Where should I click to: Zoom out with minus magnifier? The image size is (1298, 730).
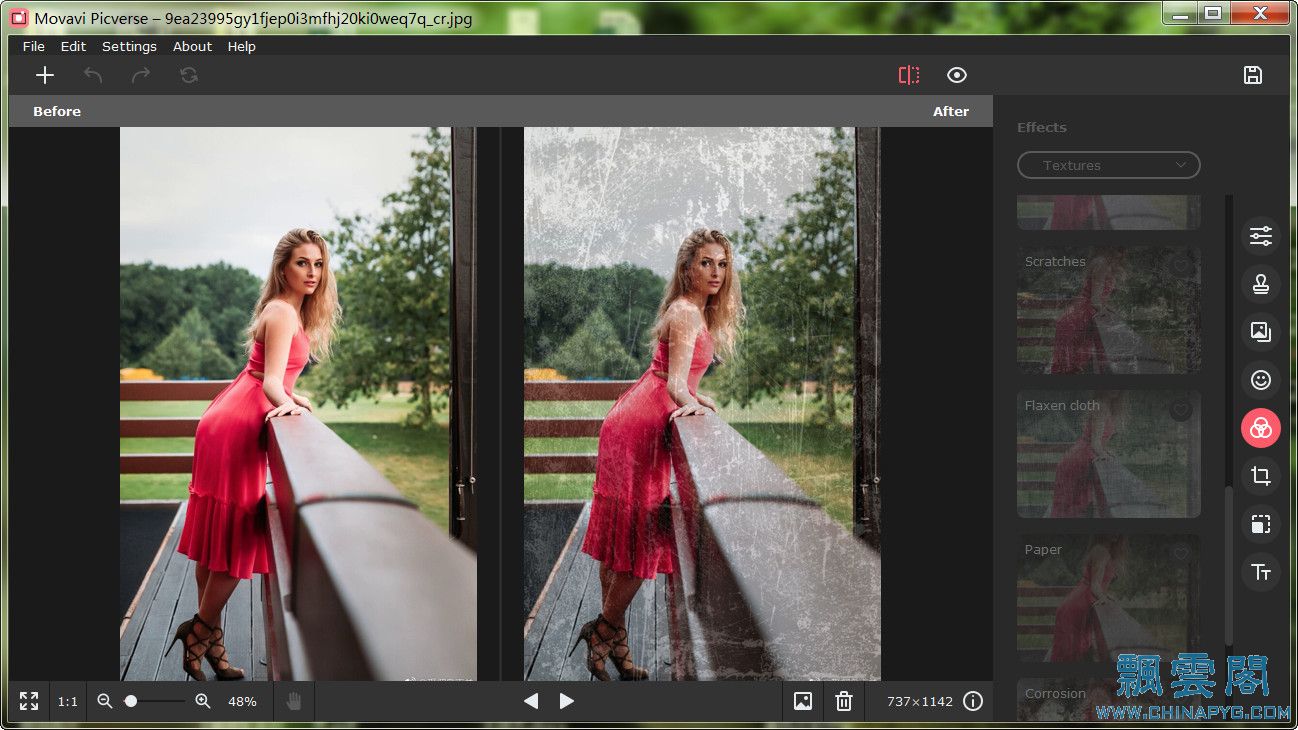(x=105, y=701)
